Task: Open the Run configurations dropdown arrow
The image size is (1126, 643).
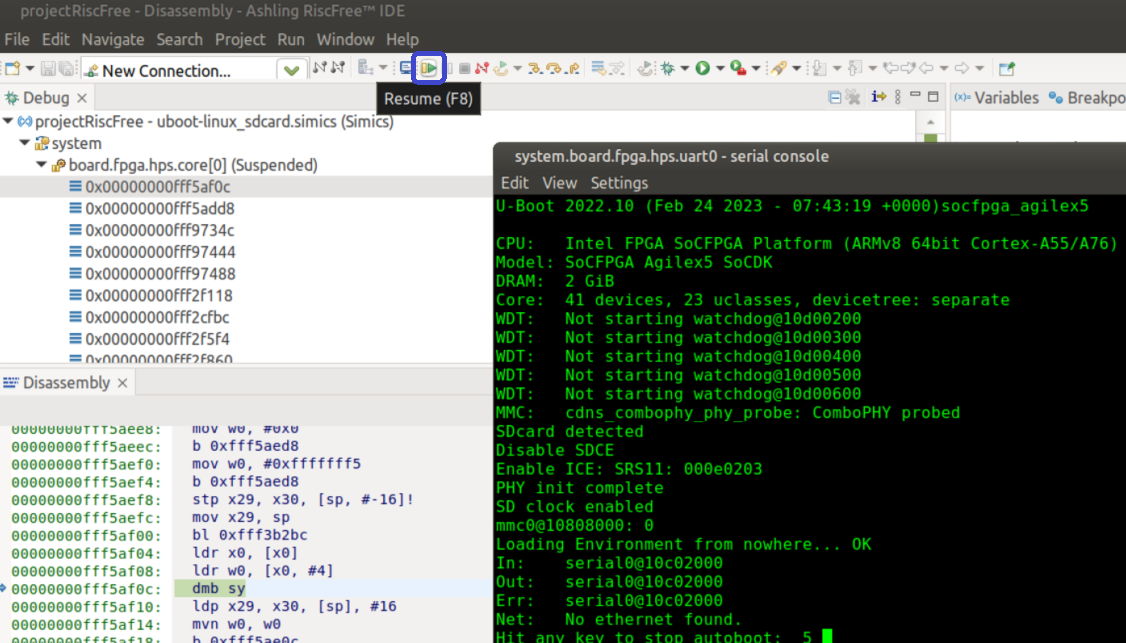Action: tap(719, 69)
